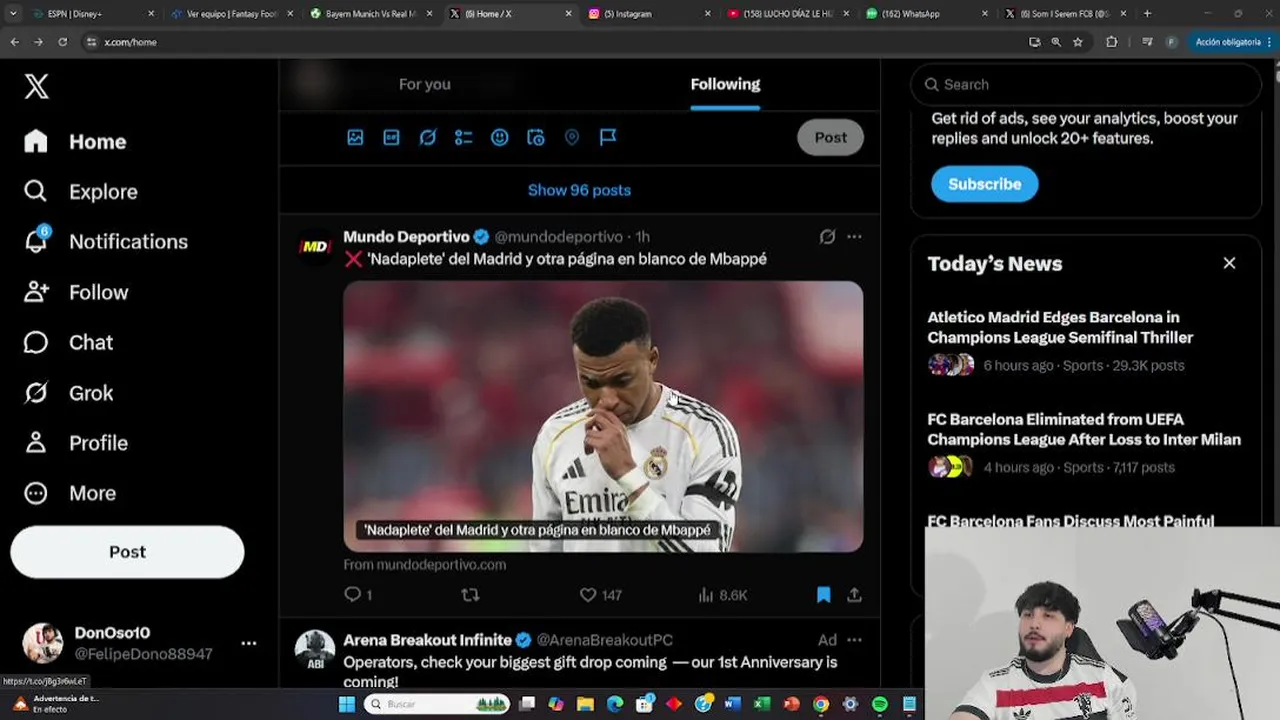The height and width of the screenshot is (720, 1280).
Task: Click the Arena Breakout Infinite avatar
Action: click(315, 649)
